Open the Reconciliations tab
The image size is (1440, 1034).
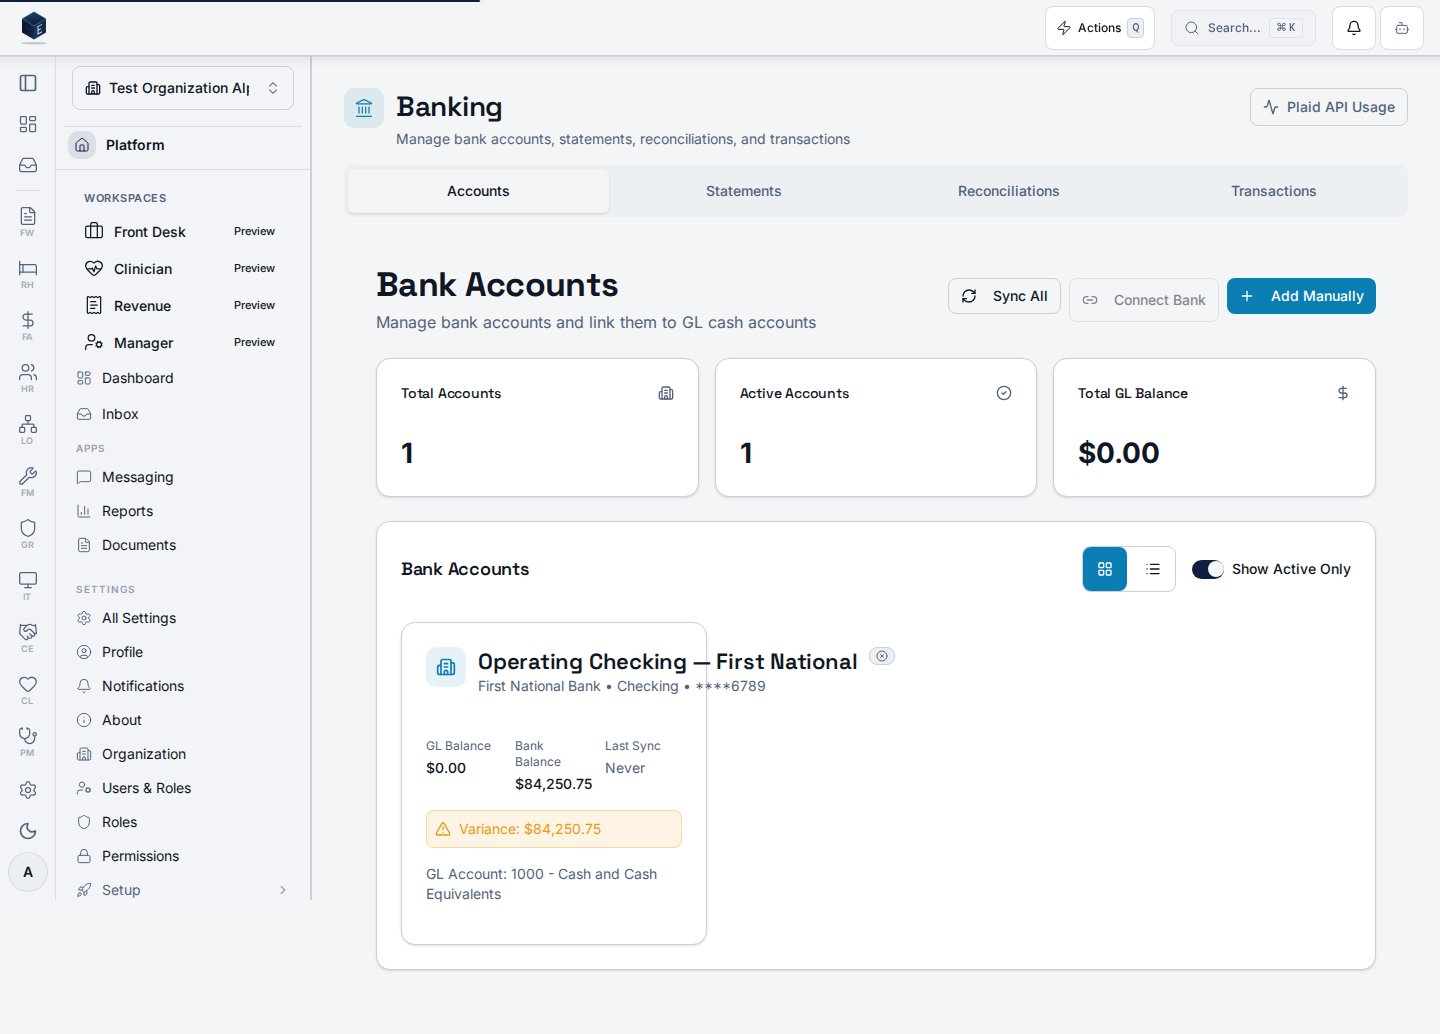(x=1008, y=191)
